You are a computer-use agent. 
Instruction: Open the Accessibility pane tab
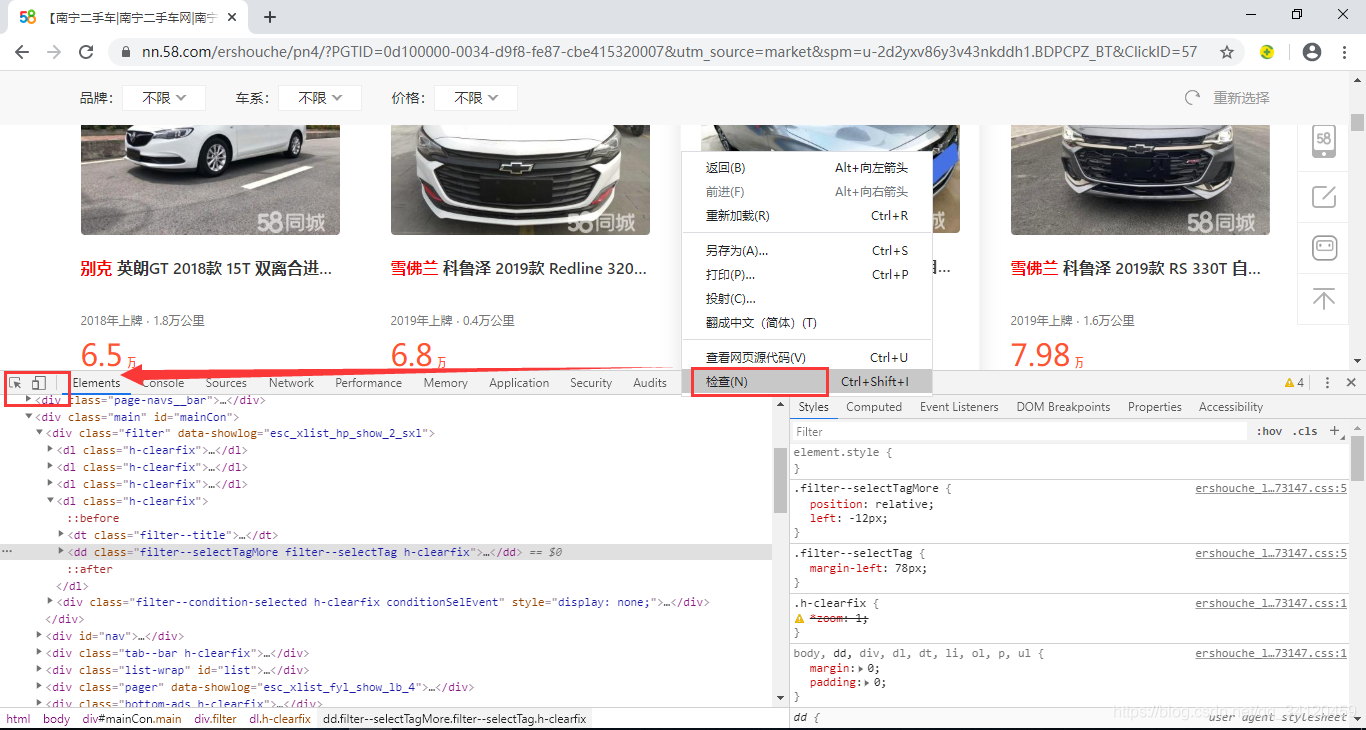point(1231,407)
